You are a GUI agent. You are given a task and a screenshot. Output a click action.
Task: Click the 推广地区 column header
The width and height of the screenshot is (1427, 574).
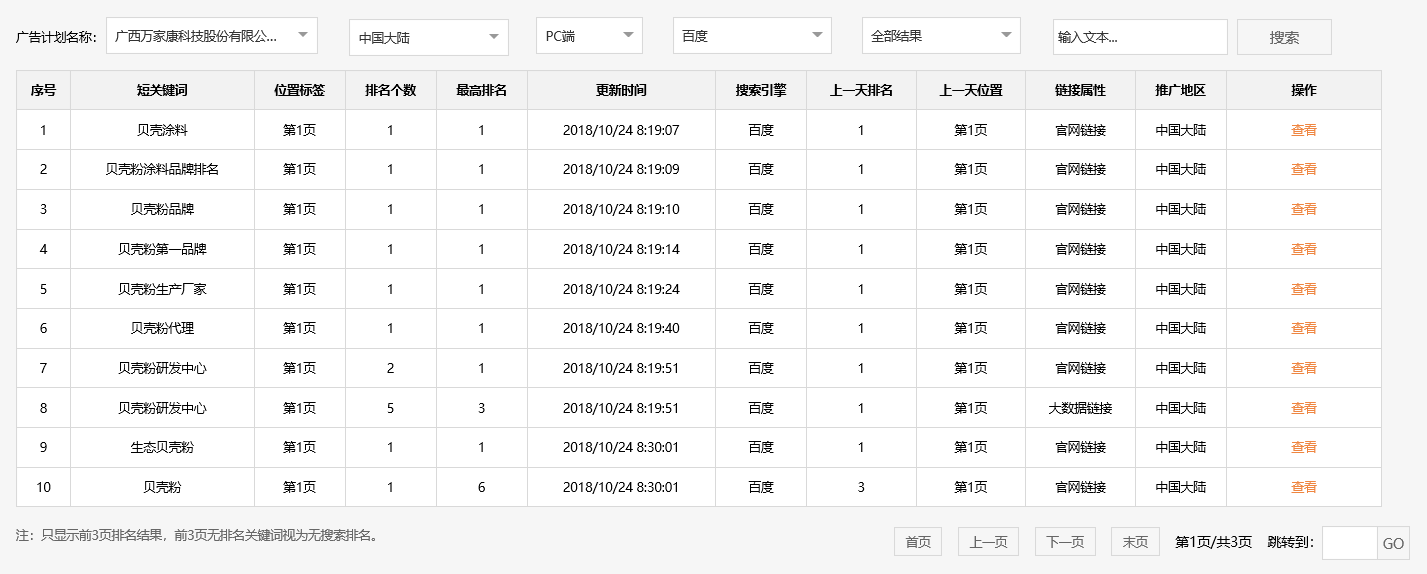pos(1181,90)
